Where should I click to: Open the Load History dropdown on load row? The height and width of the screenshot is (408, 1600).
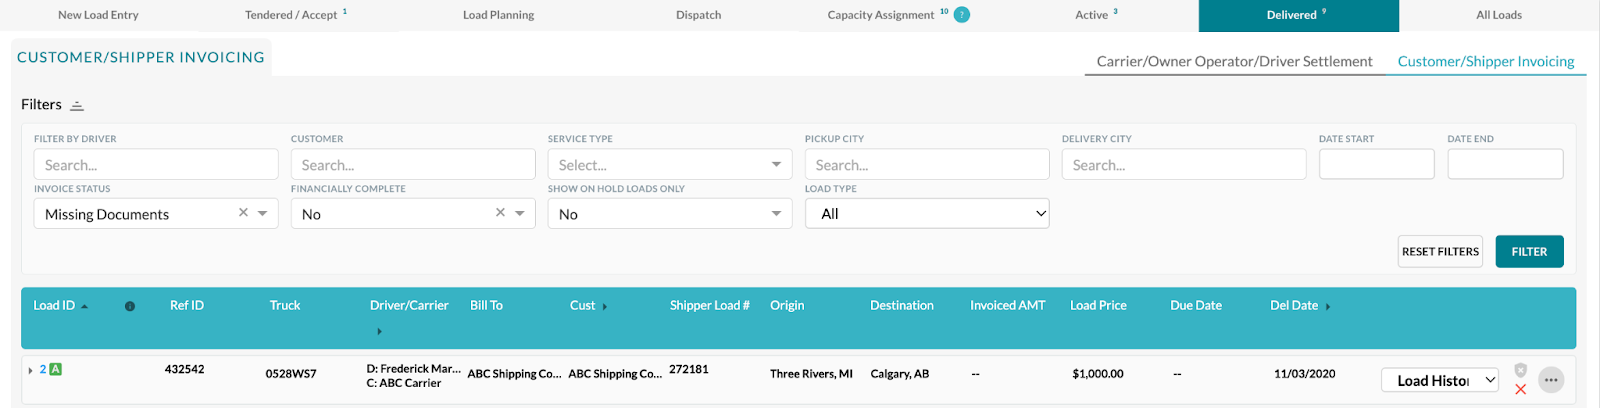tap(1440, 380)
